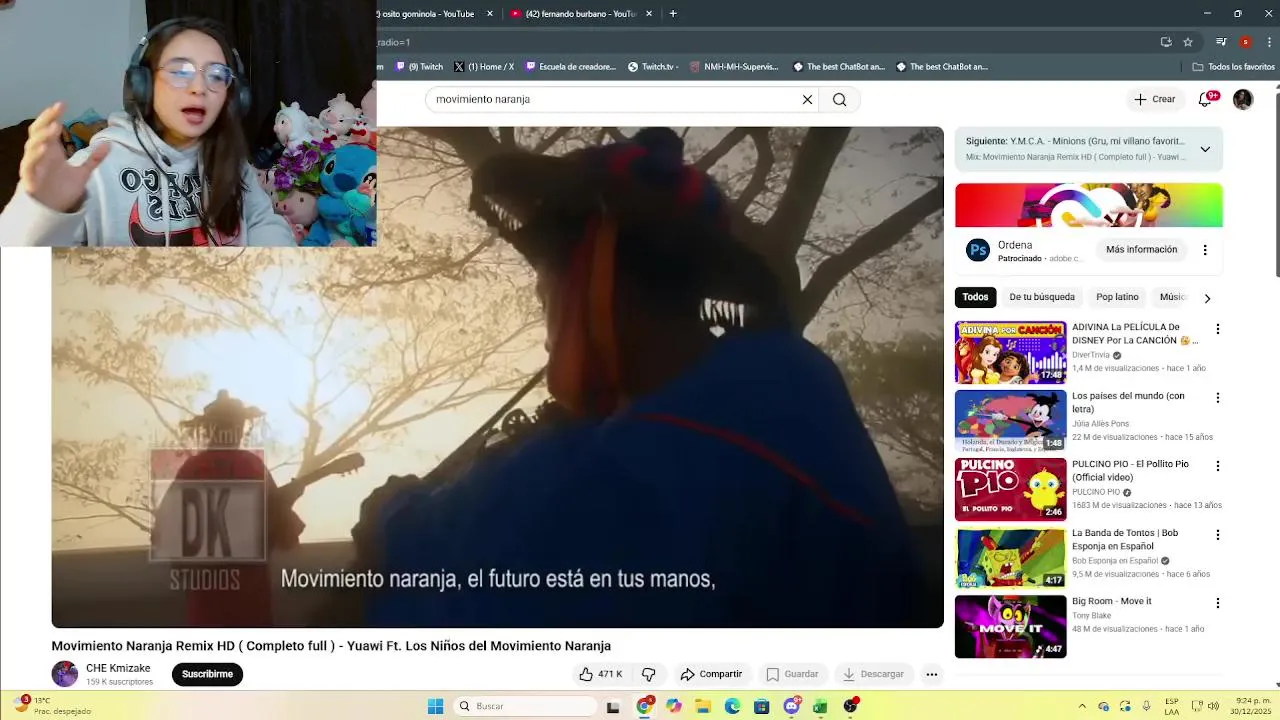
Task: Show hidden system tray icons
Action: pos(1082,706)
